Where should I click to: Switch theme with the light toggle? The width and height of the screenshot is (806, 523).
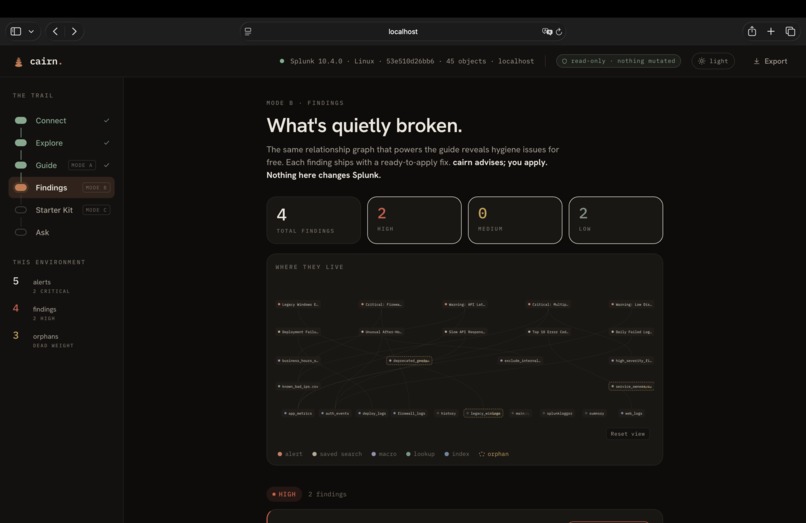pyautogui.click(x=713, y=61)
